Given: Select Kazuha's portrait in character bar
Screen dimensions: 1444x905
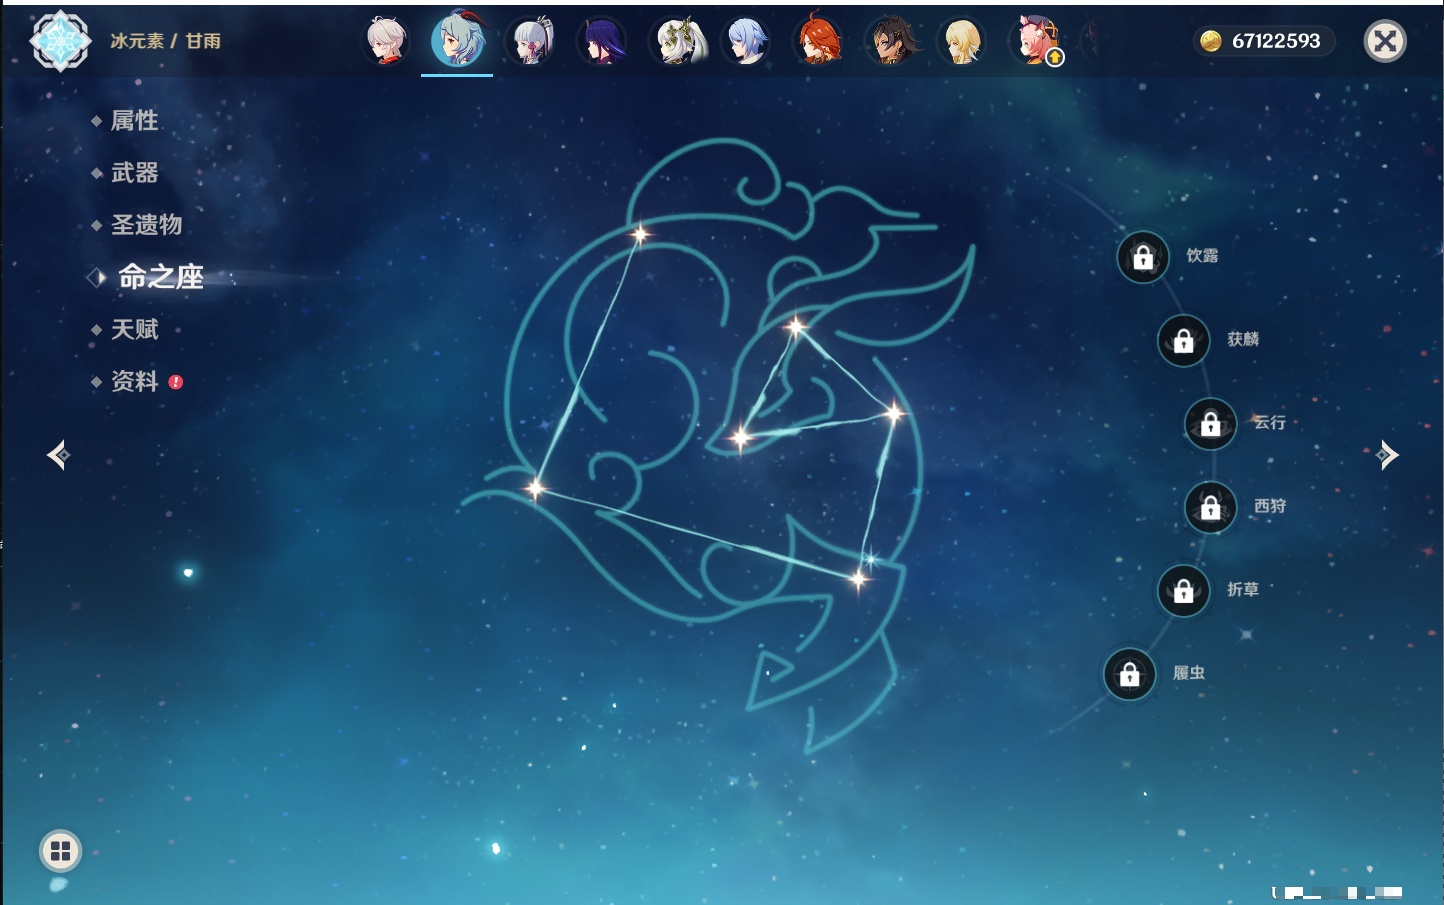Looking at the screenshot, I should pos(386,42).
